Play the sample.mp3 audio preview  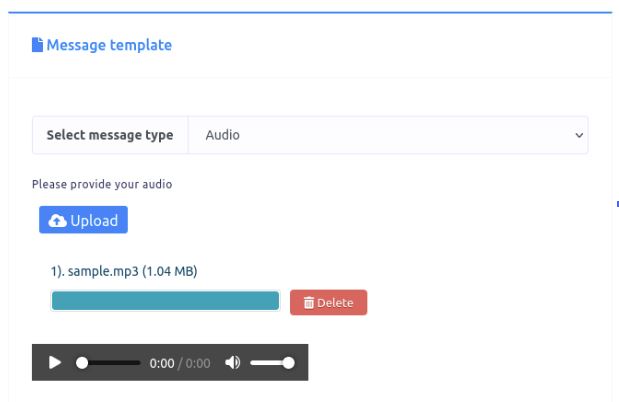click(x=54, y=363)
